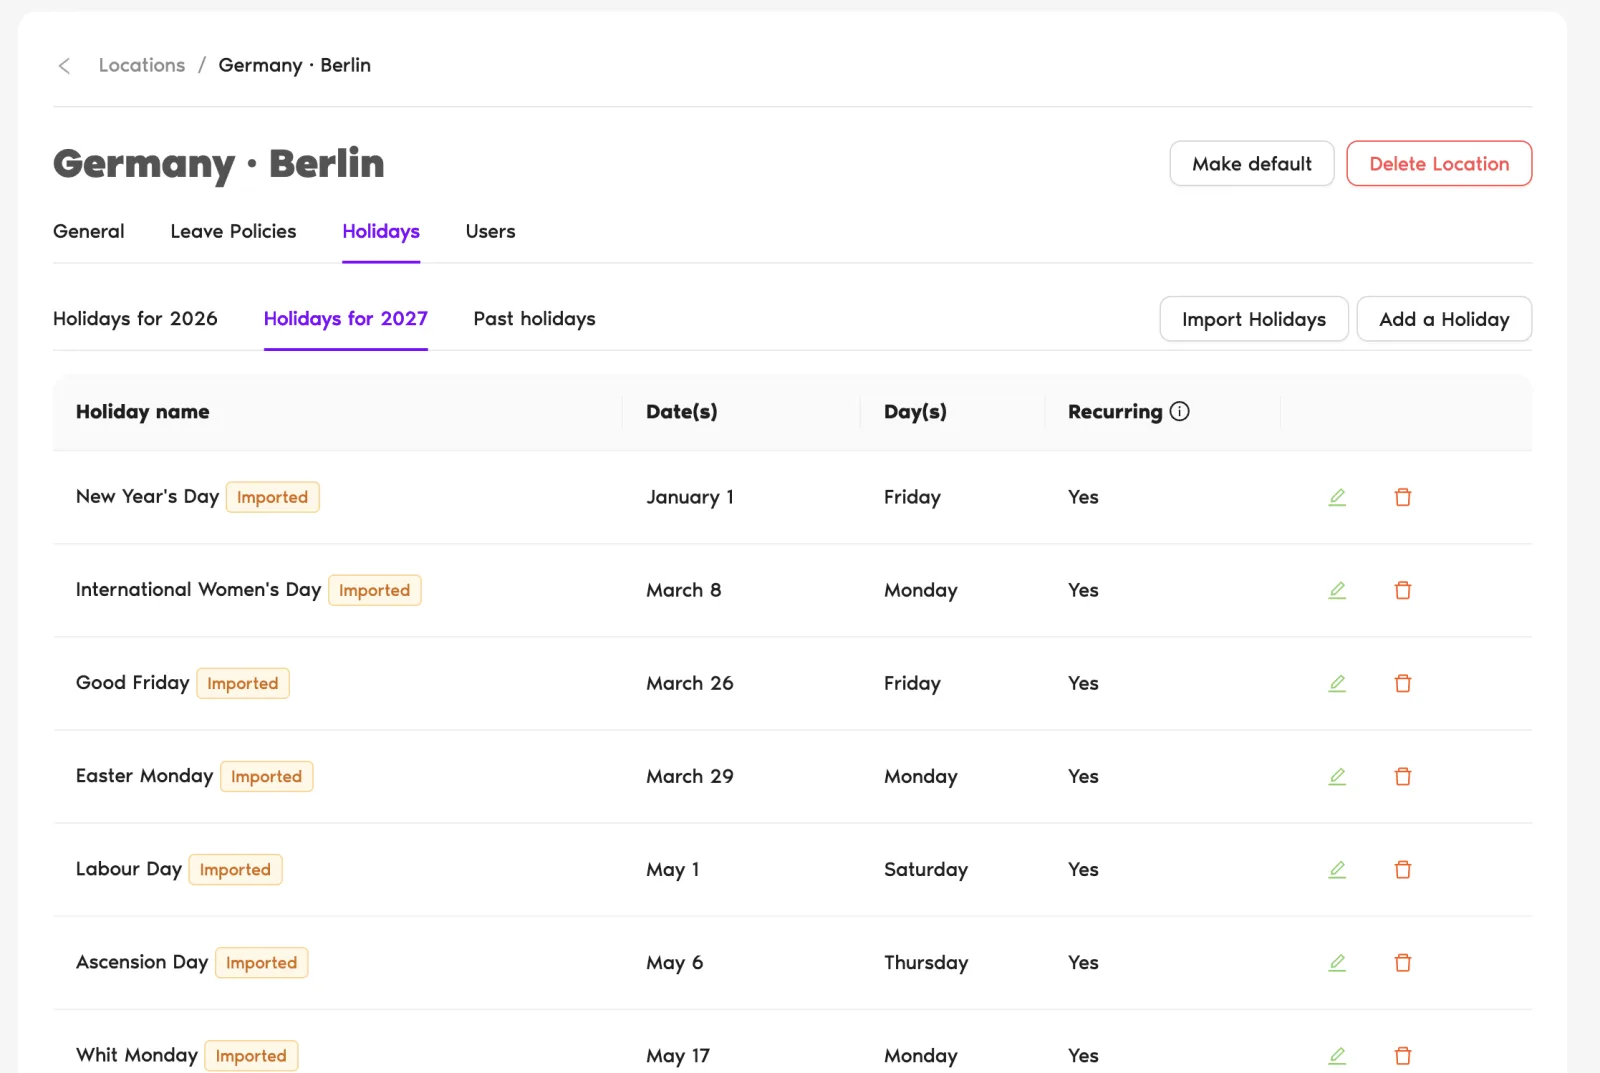Click the Imported badge on Labour Day
Screen dimensions: 1600x1073
click(235, 869)
